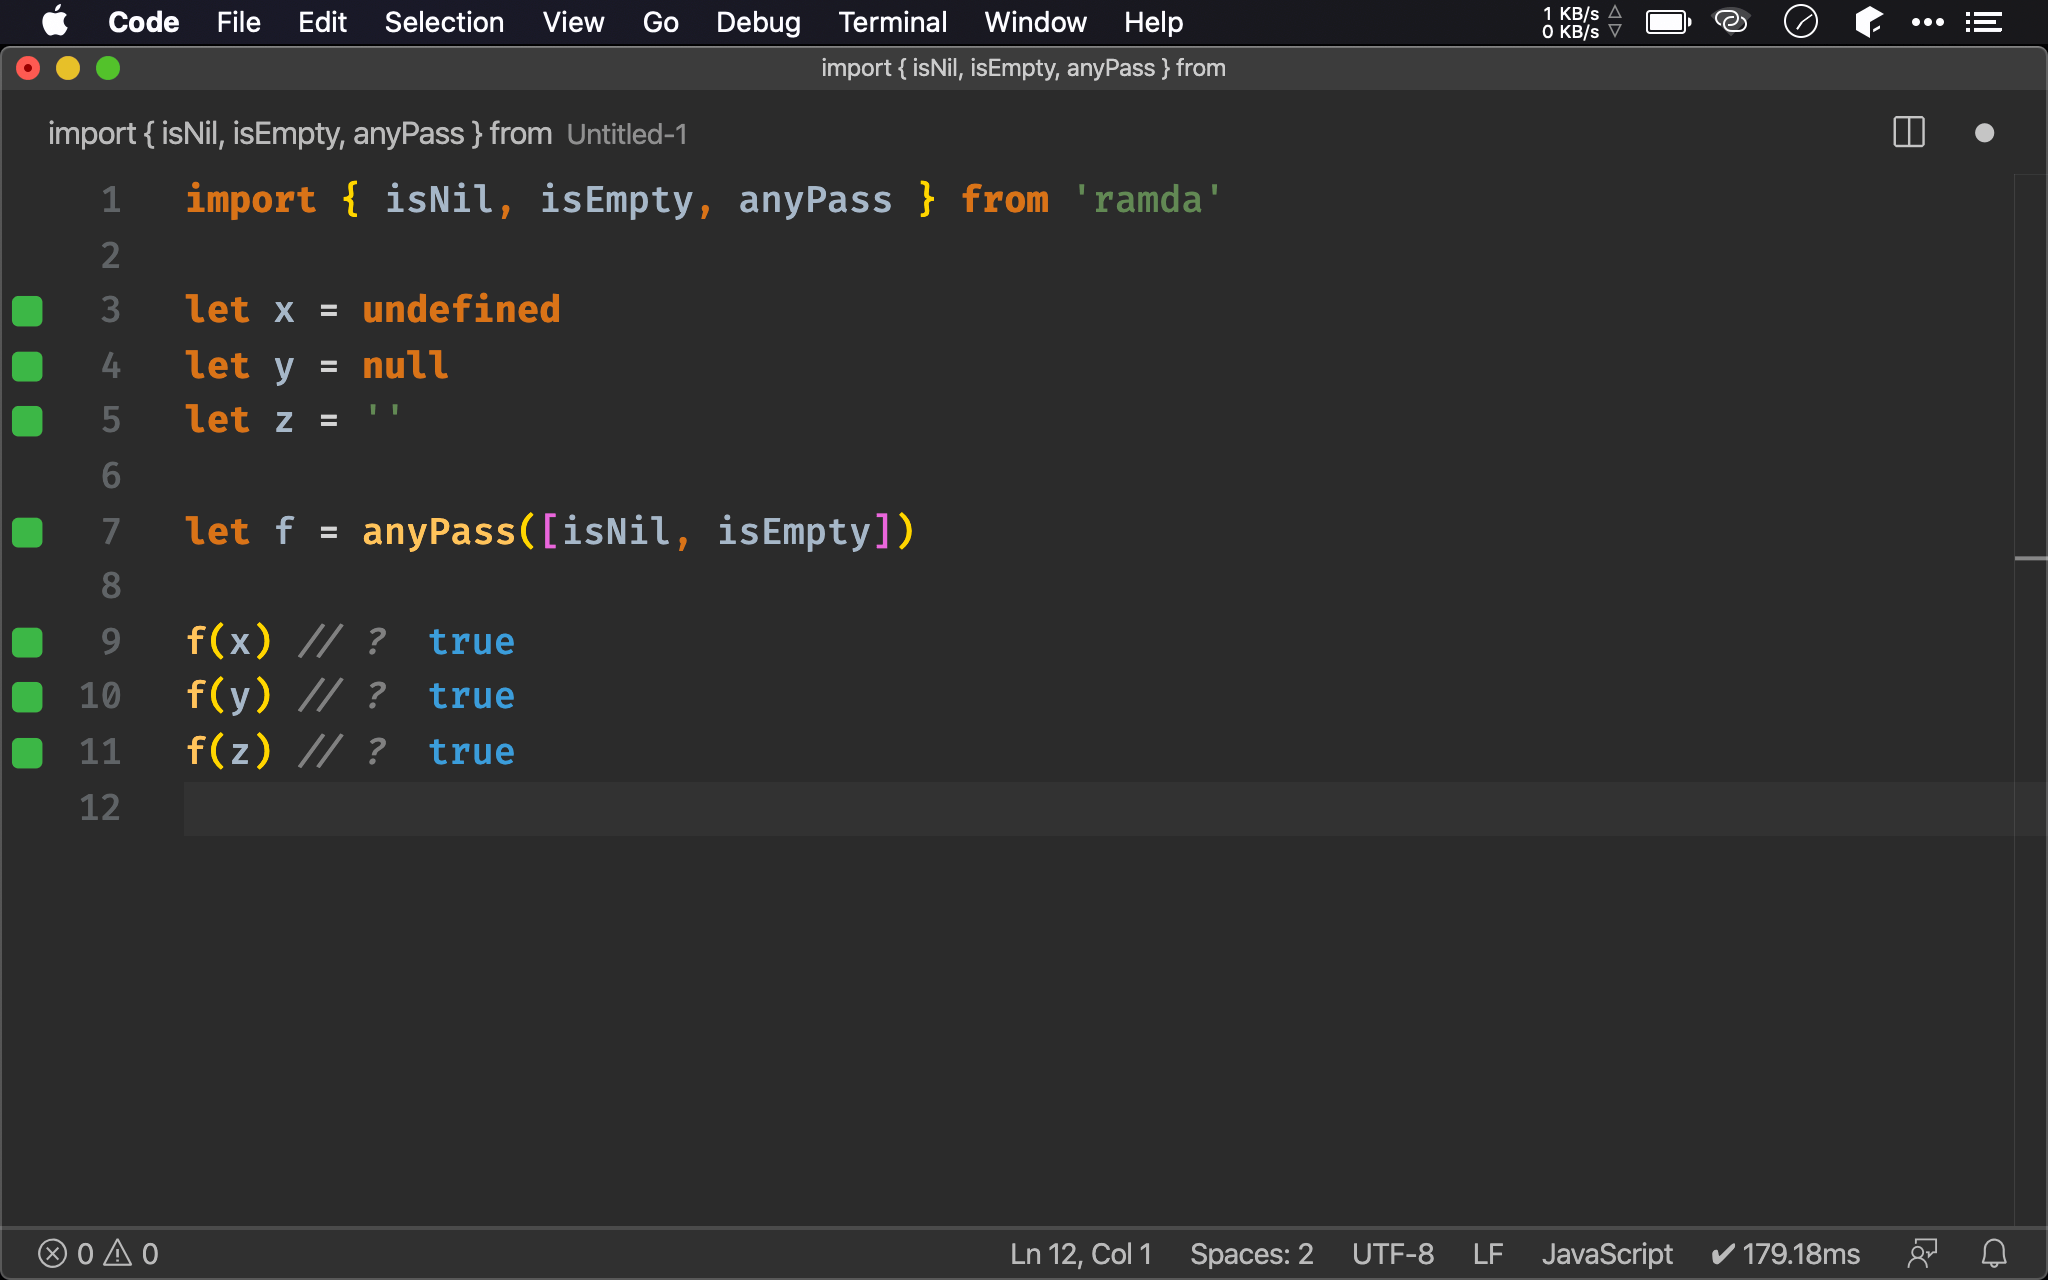The image size is (2048, 1280).
Task: Toggle the green breakpoint on line 7
Action: (x=27, y=531)
